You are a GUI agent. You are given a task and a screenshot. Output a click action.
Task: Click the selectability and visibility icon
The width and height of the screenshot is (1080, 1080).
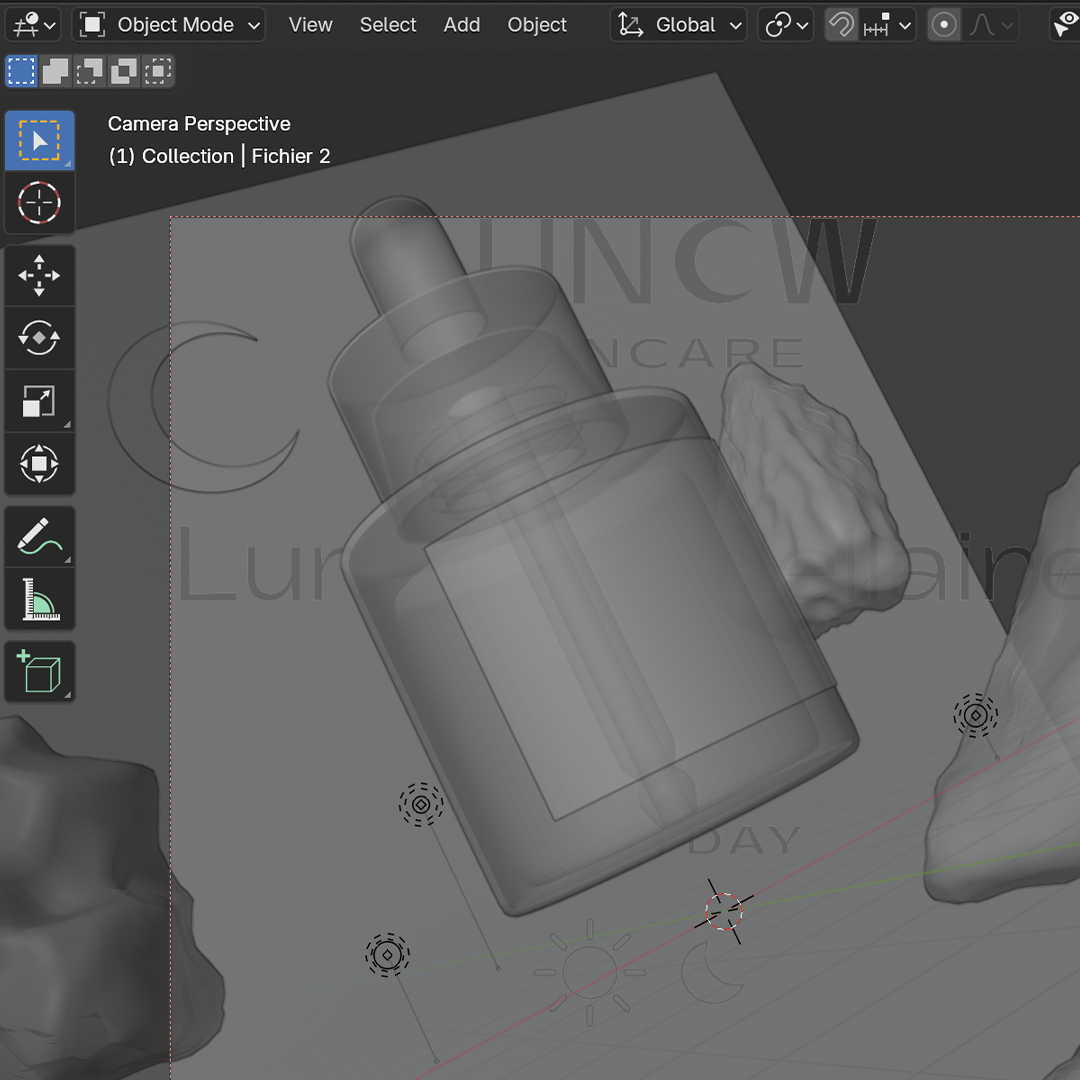tap(1066, 25)
